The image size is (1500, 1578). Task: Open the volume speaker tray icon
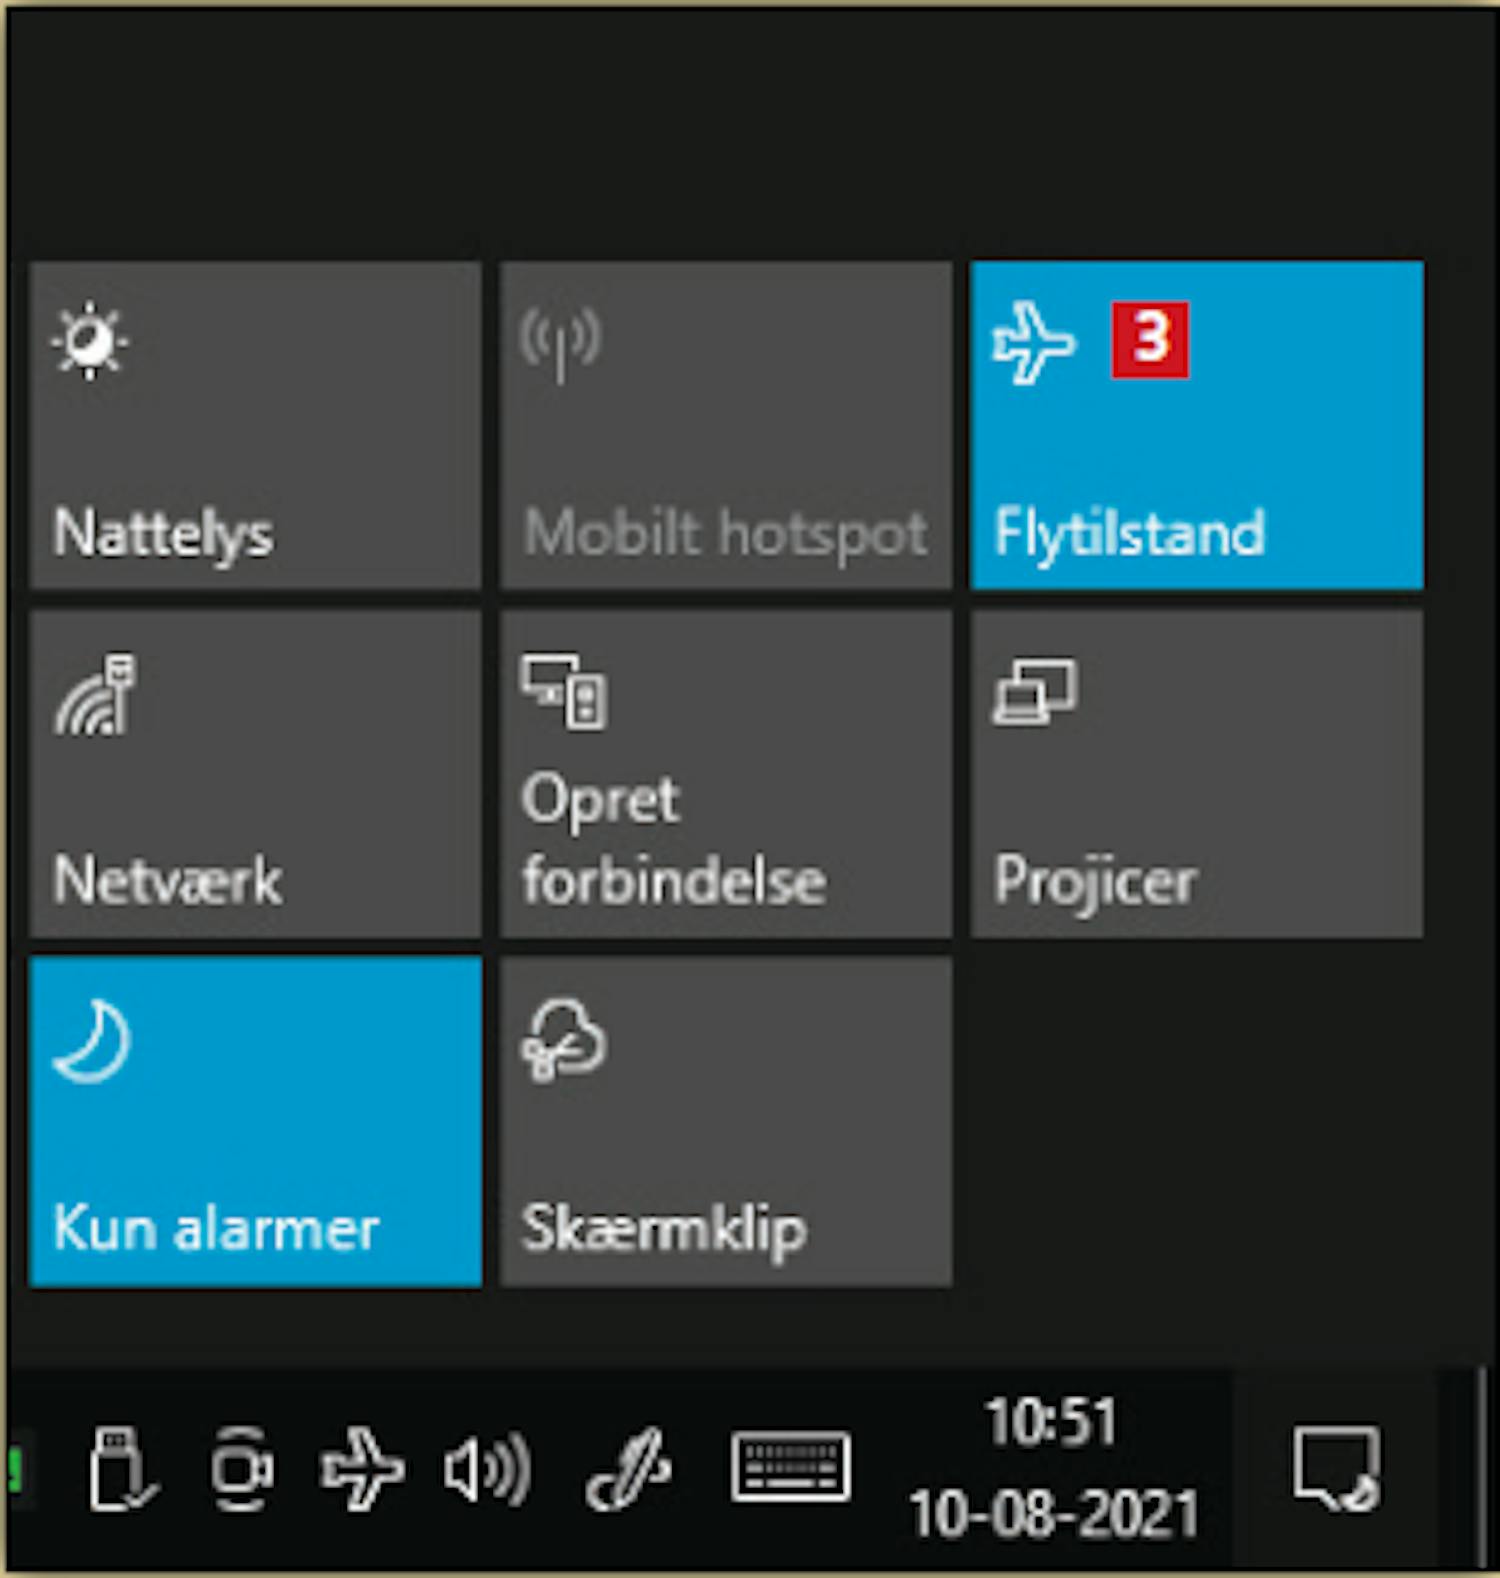pyautogui.click(x=487, y=1470)
